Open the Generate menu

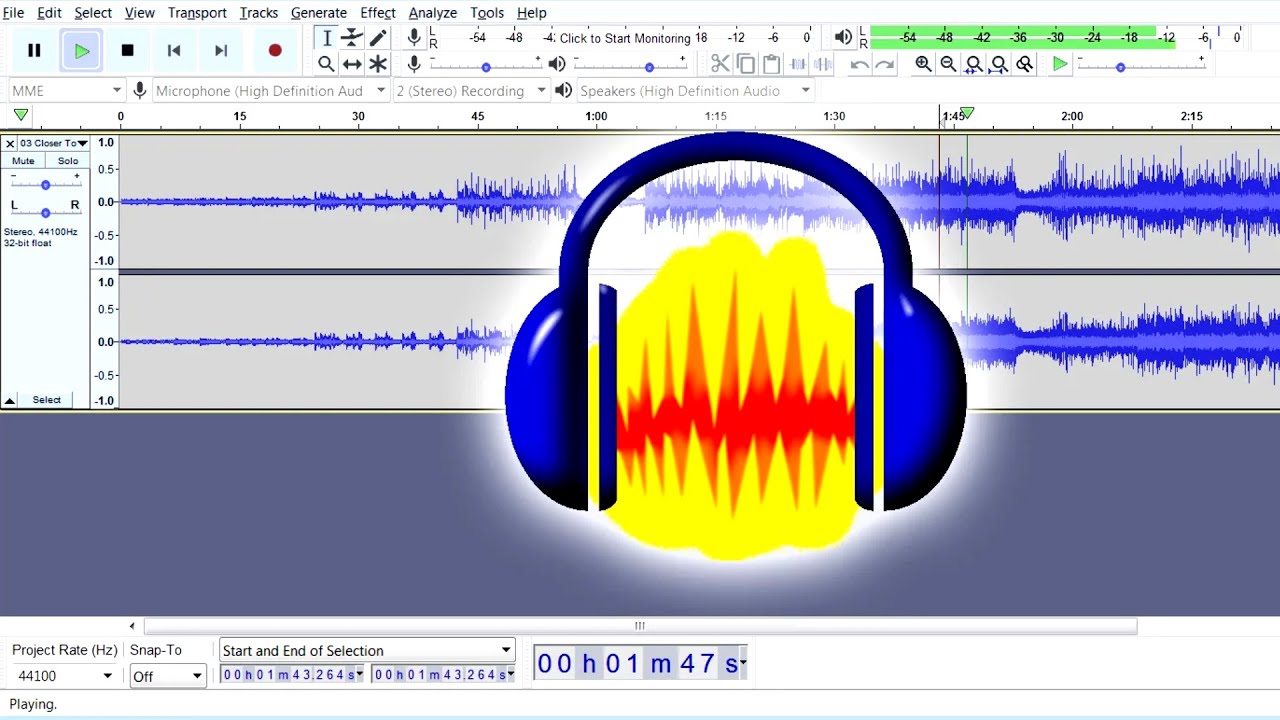pyautogui.click(x=319, y=12)
